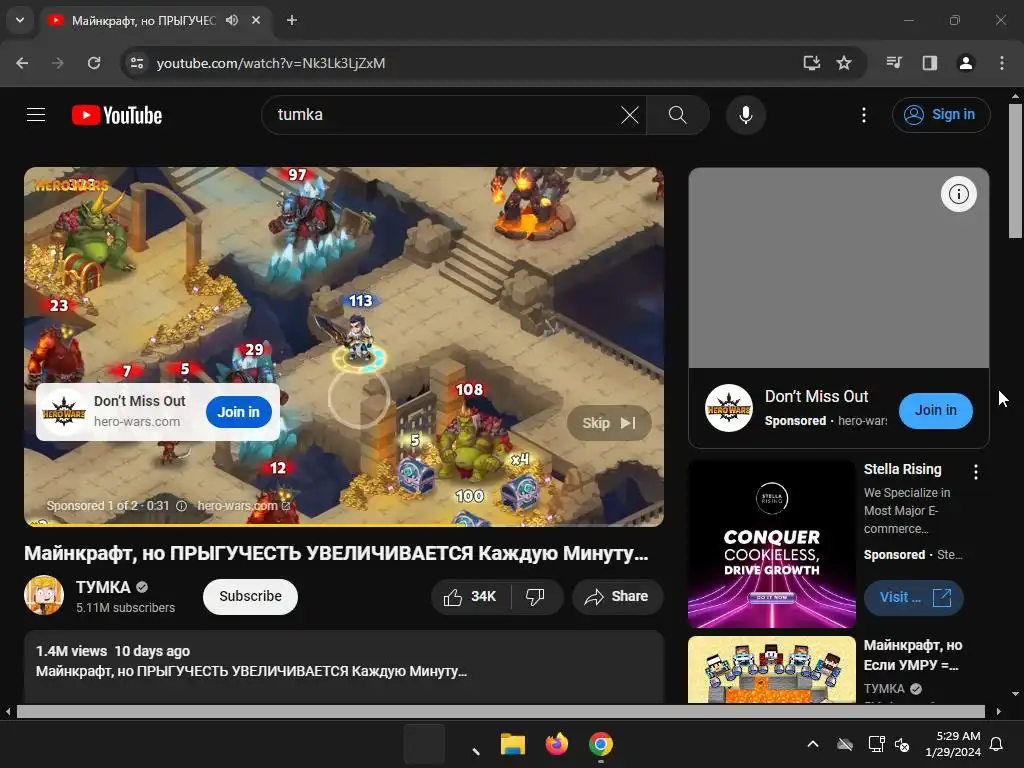Open the sponsored info icon in video
The width and height of the screenshot is (1024, 768).
coord(182,505)
